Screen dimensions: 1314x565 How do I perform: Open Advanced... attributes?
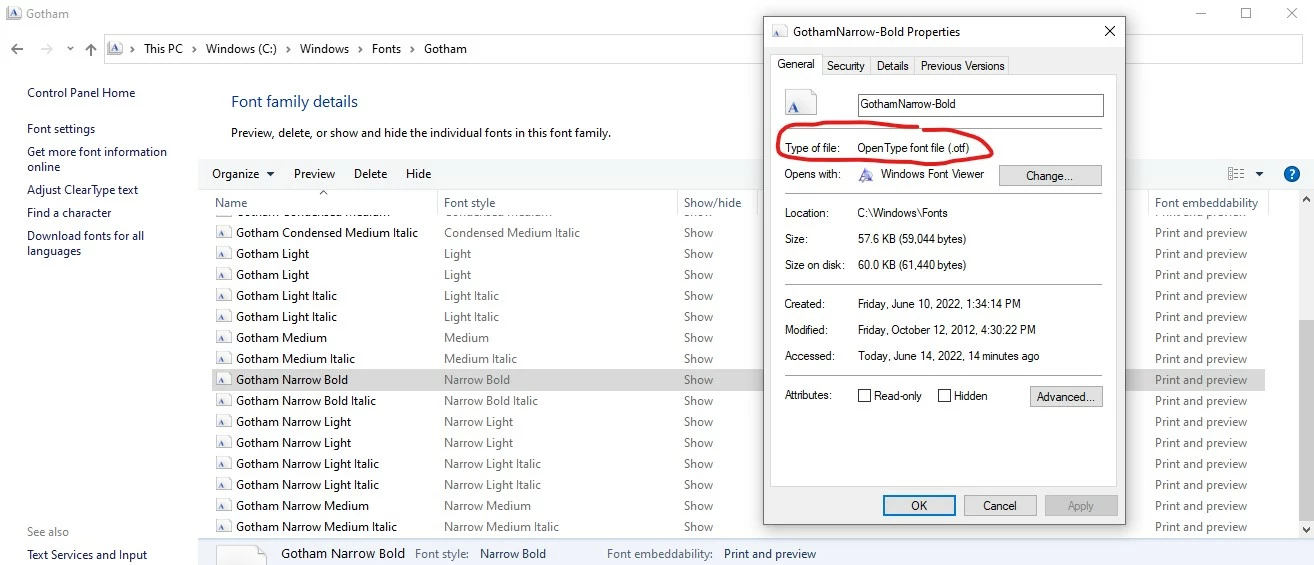(x=1066, y=397)
